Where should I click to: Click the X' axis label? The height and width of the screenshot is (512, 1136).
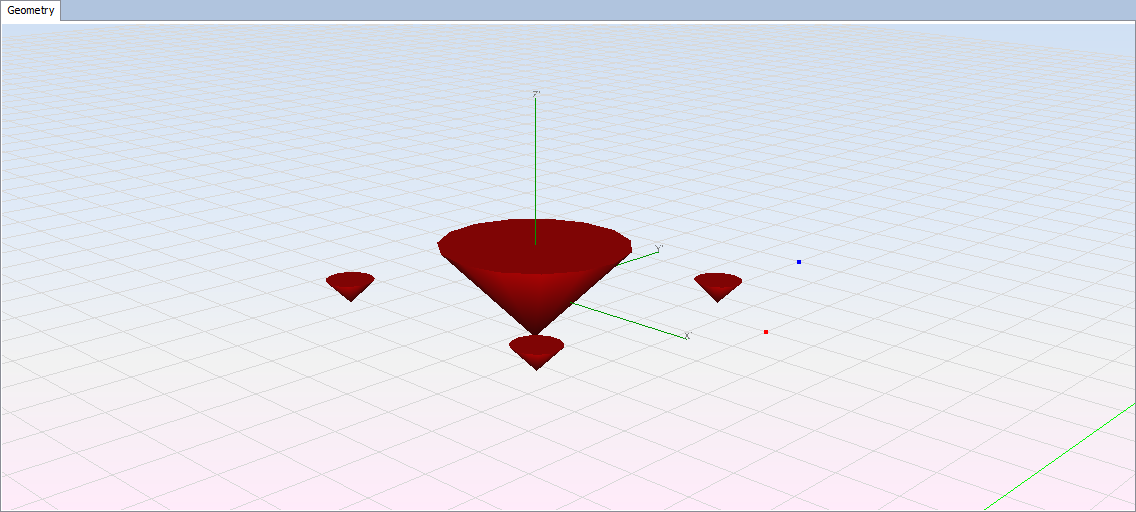(x=688, y=336)
